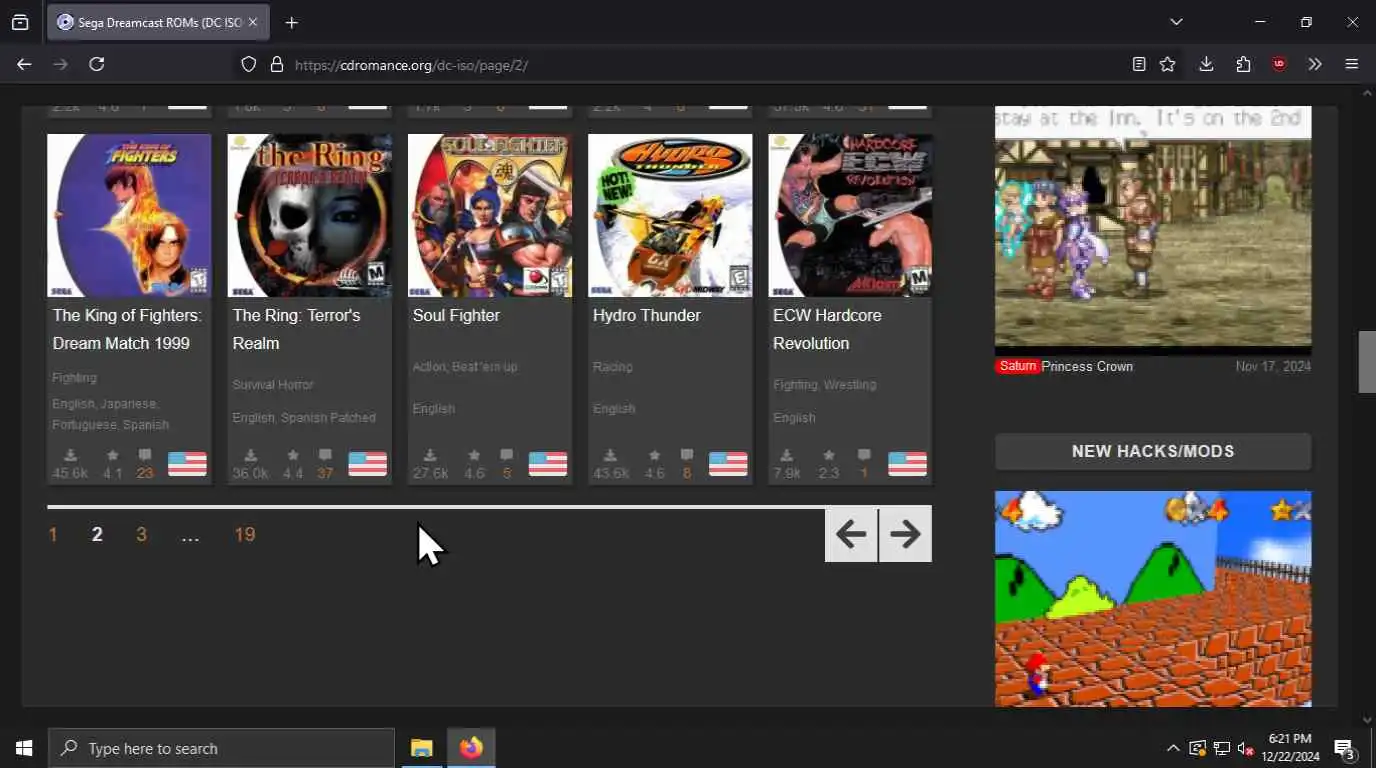Open a new browser tab

pyautogui.click(x=291, y=22)
